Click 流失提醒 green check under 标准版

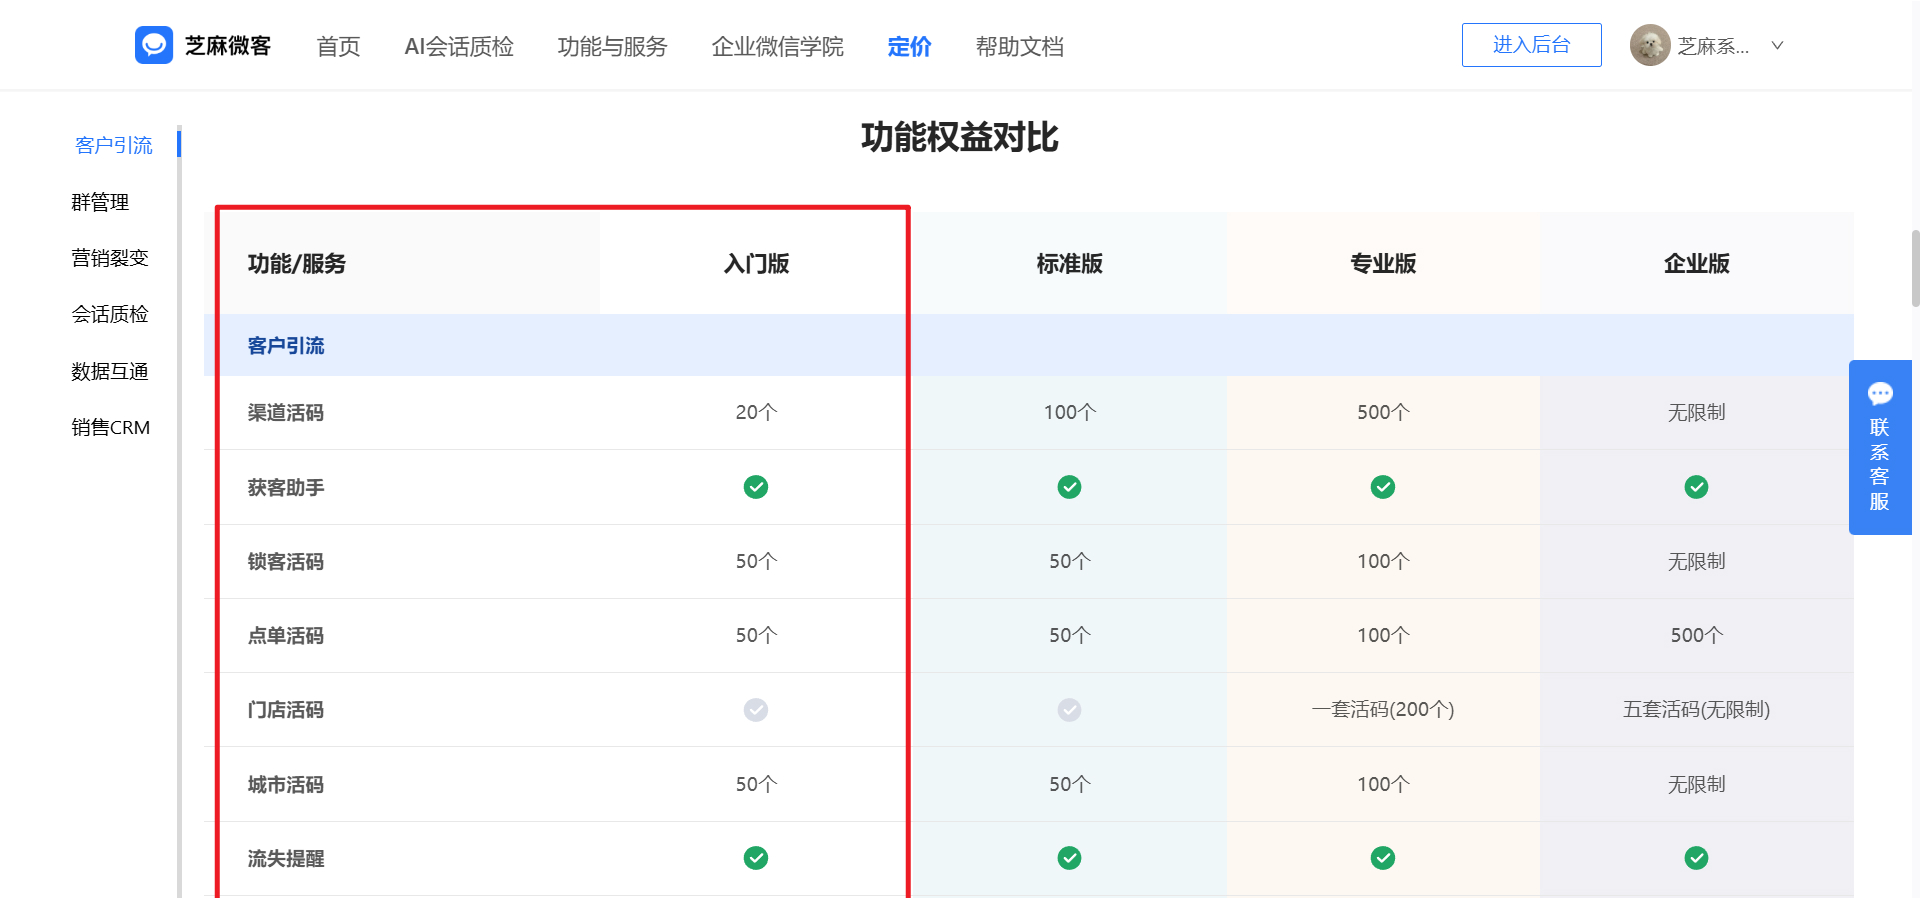tap(1069, 858)
